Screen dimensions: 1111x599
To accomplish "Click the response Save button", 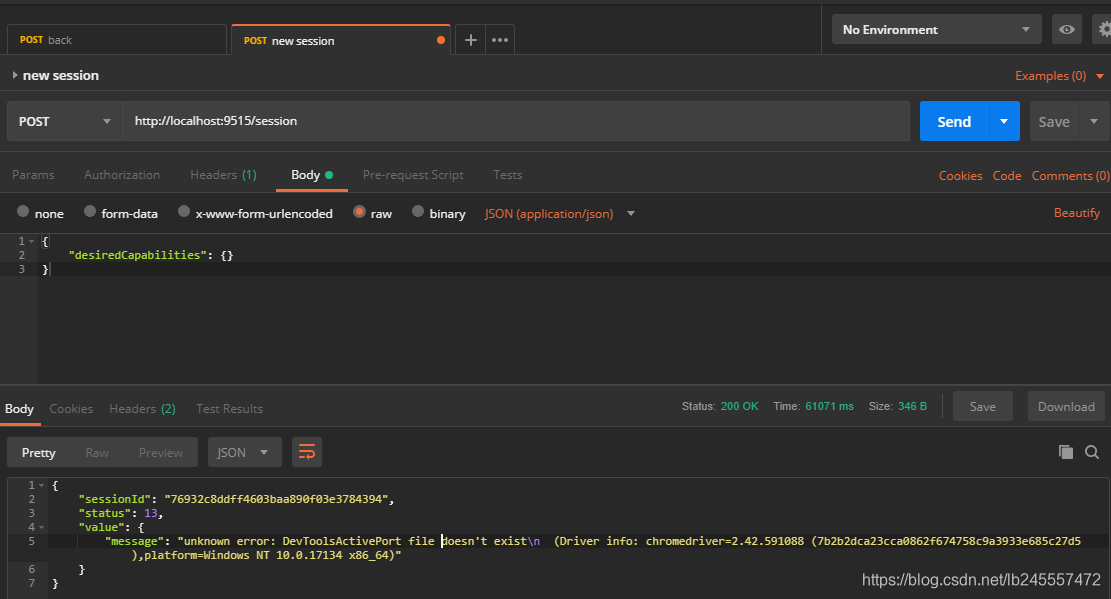I will 983,406.
